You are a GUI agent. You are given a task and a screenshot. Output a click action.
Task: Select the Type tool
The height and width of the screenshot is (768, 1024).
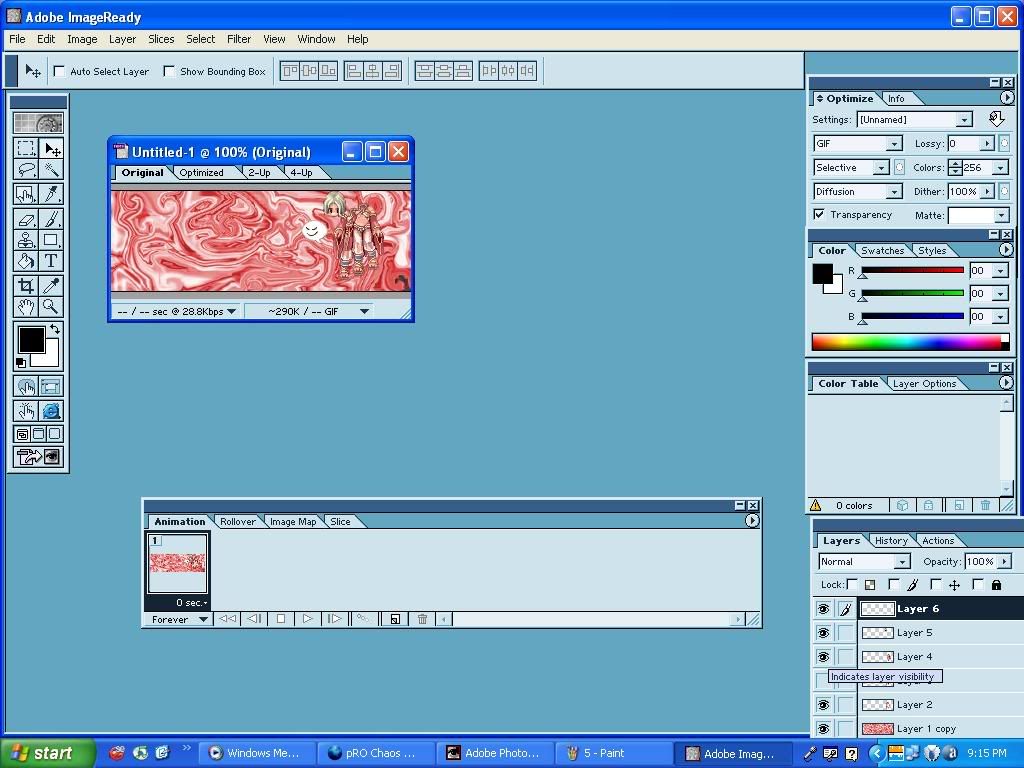51,261
